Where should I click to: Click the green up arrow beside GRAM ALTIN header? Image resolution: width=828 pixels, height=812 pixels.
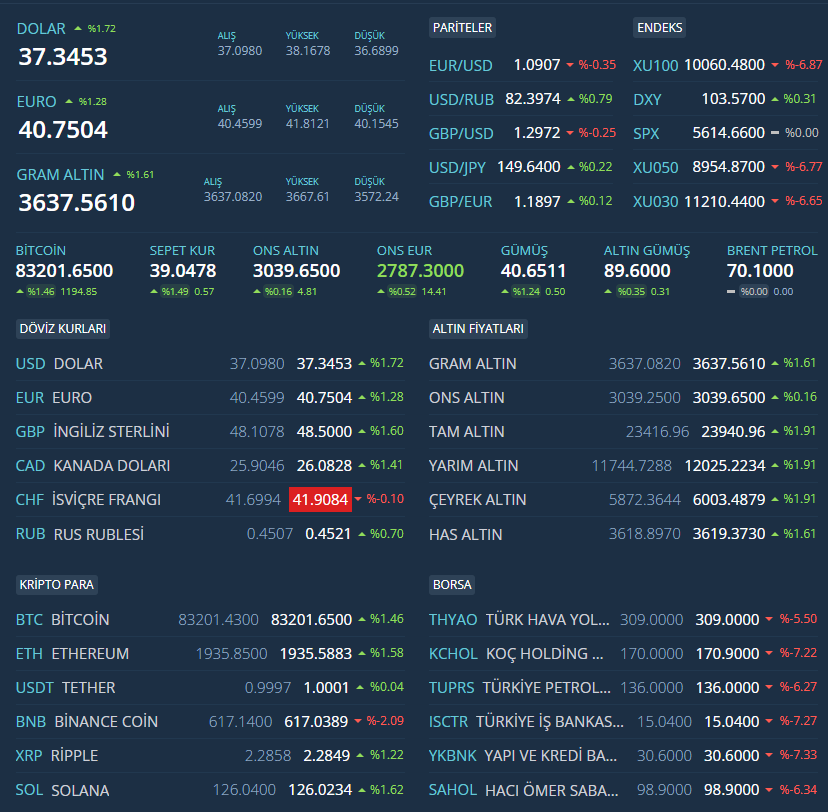tap(117, 175)
